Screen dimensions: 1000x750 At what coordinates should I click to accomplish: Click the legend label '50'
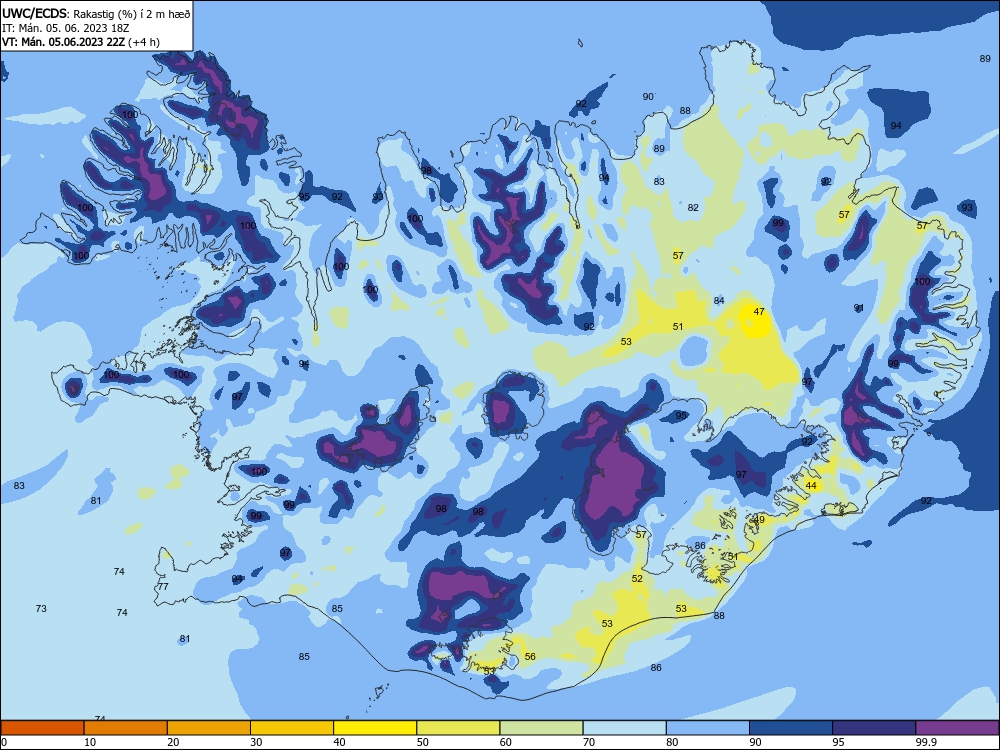point(422,742)
